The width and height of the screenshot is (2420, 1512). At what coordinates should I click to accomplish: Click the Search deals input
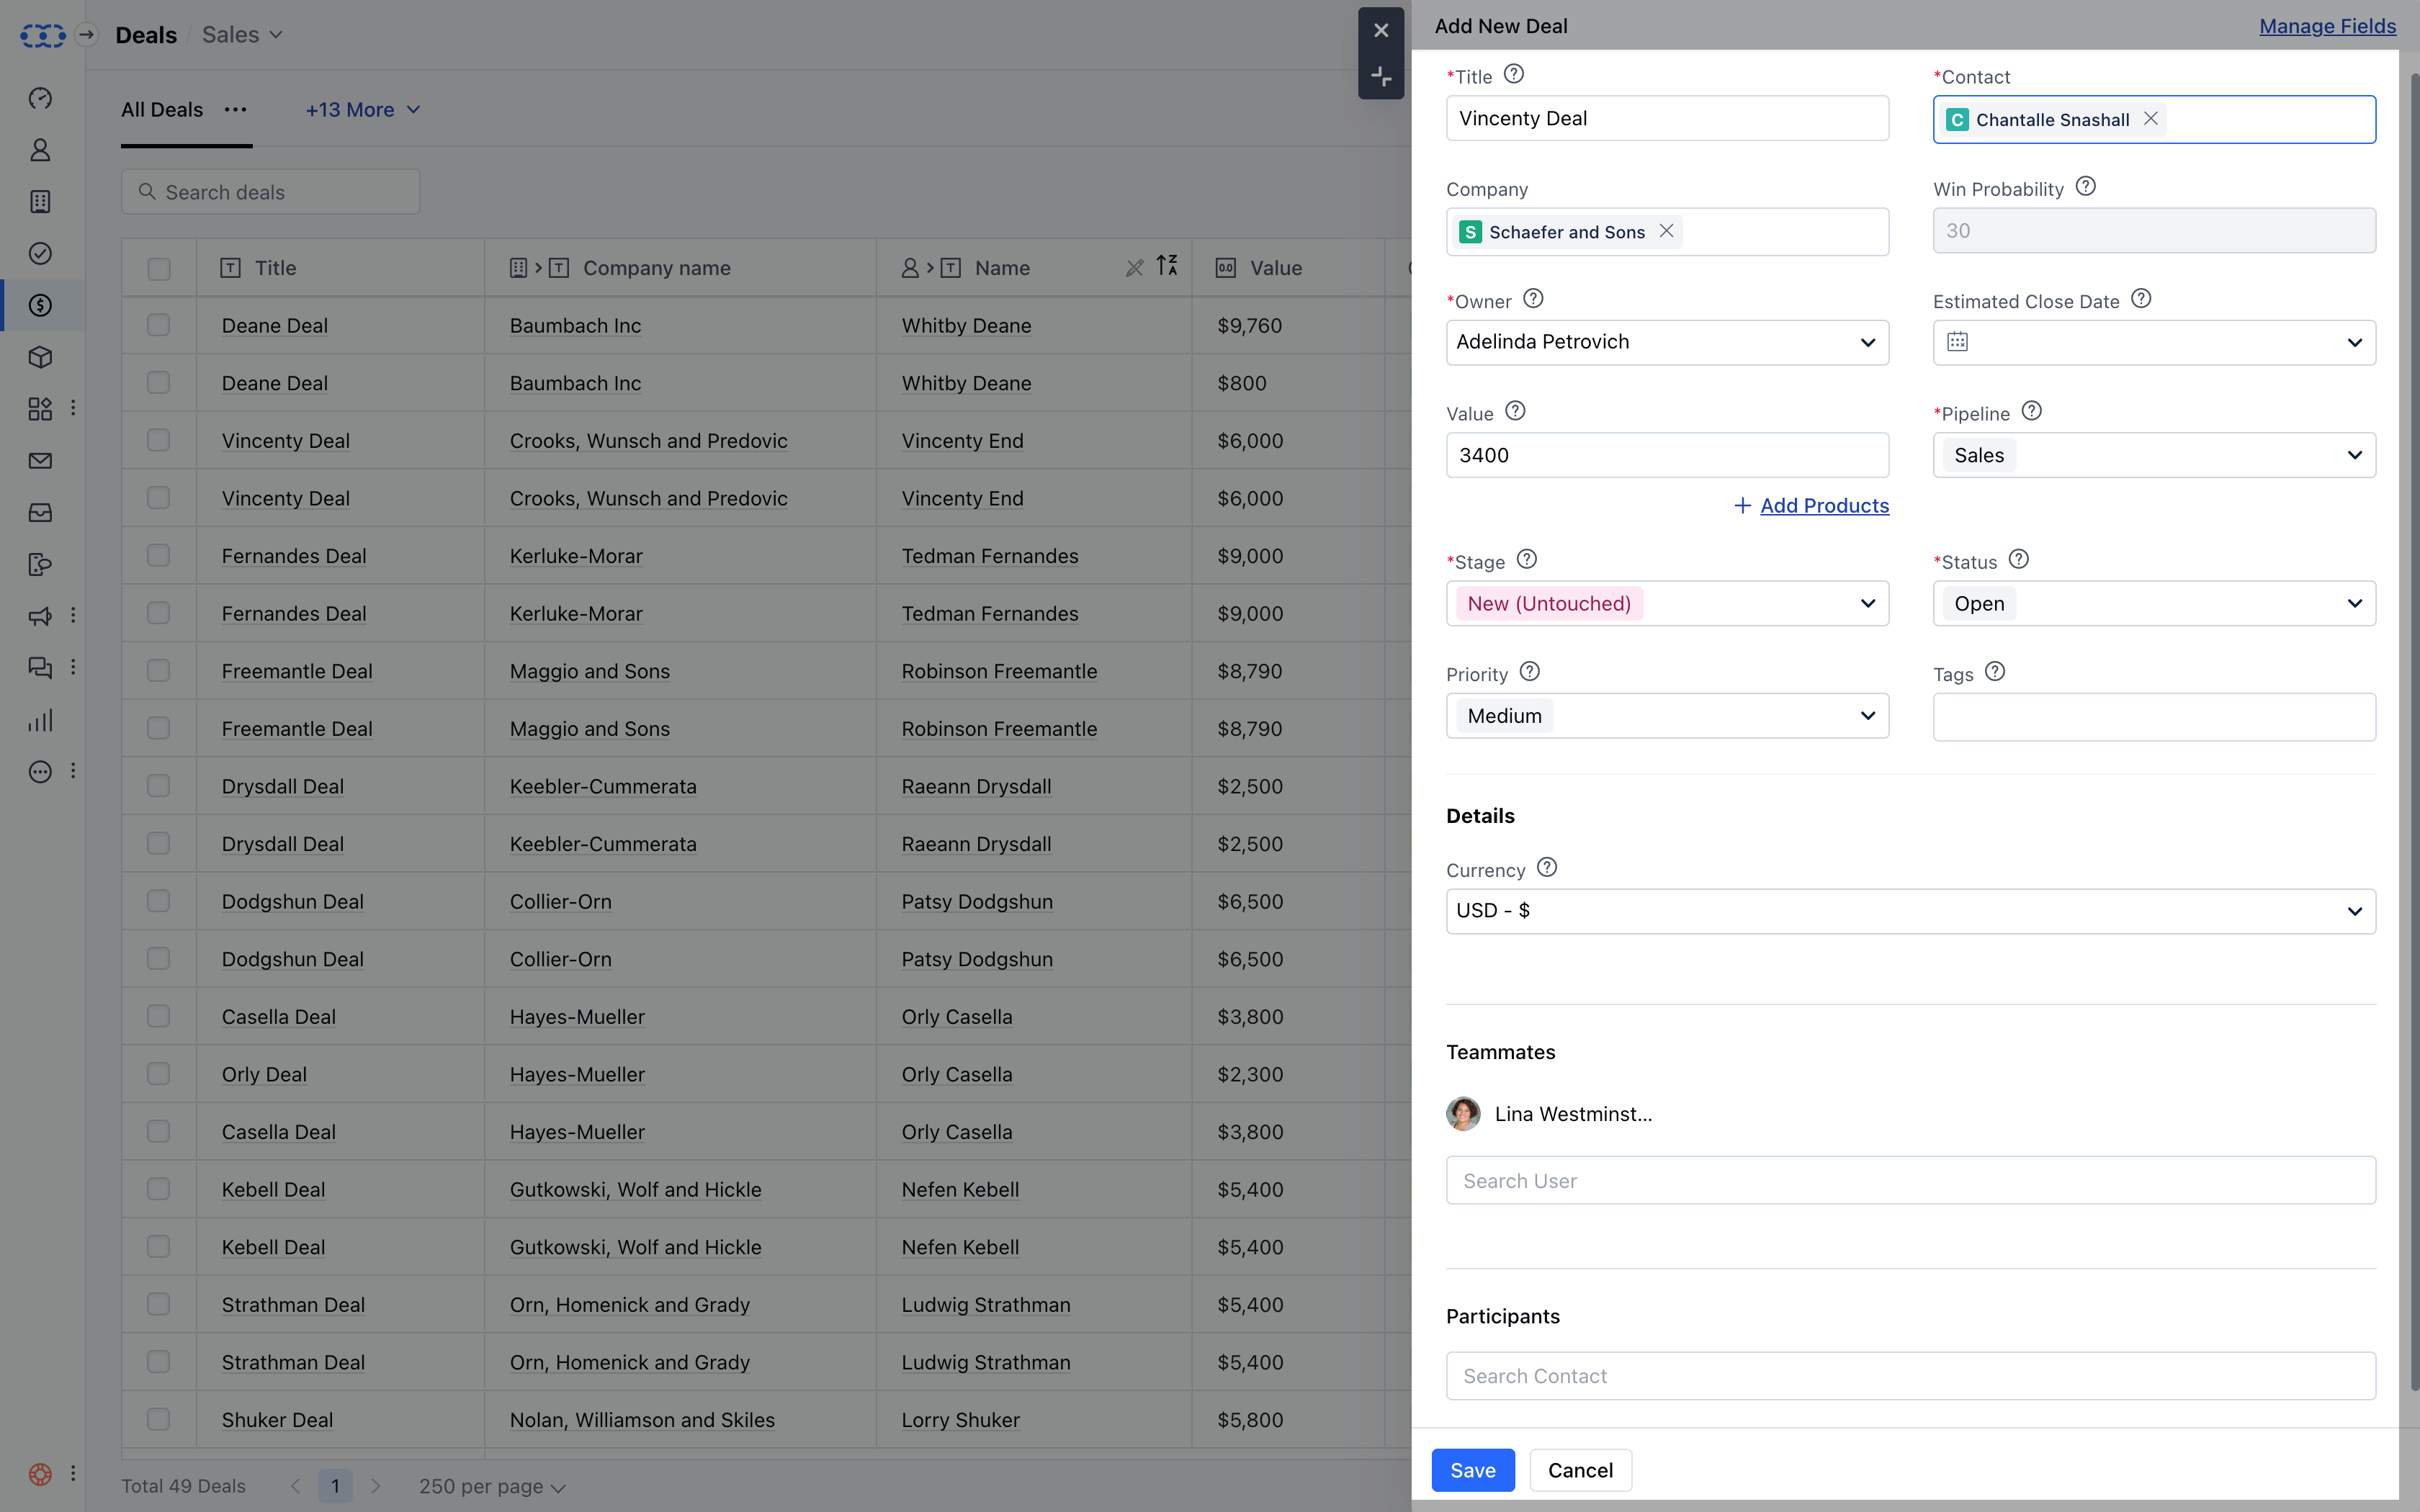click(271, 192)
